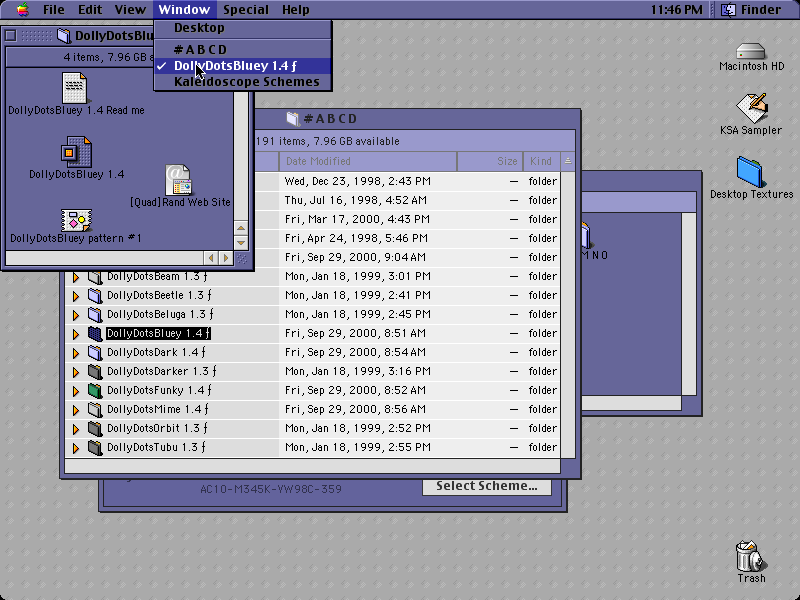The height and width of the screenshot is (600, 800).
Task: Click date 'Fri, Sep 29, 2000, 9:04 AM'
Action: click(x=355, y=257)
